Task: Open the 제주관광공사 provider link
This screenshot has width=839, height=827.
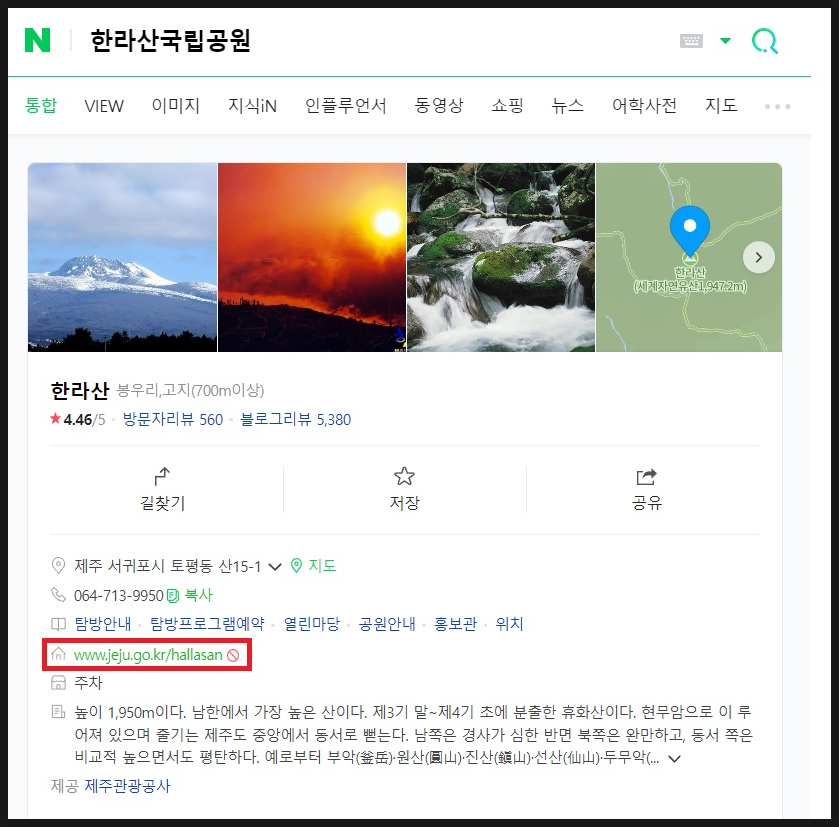Action: (127, 786)
